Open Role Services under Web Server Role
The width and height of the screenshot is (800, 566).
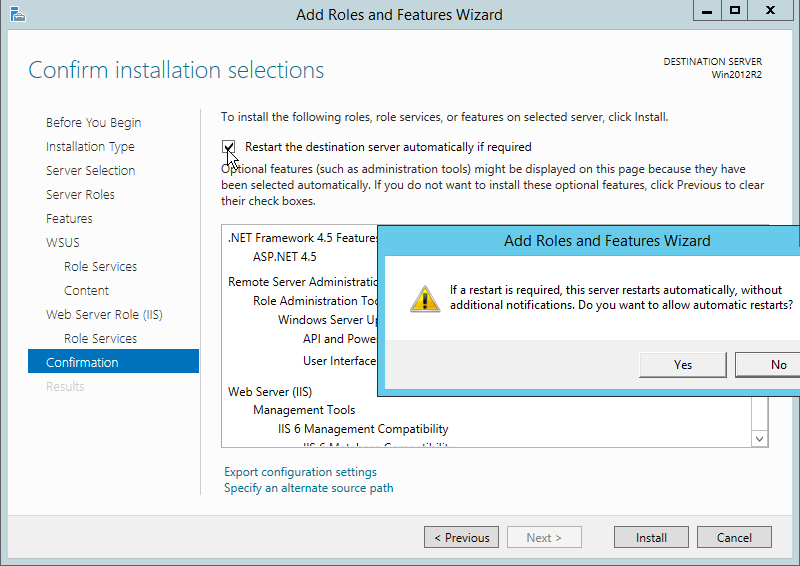coord(100,338)
